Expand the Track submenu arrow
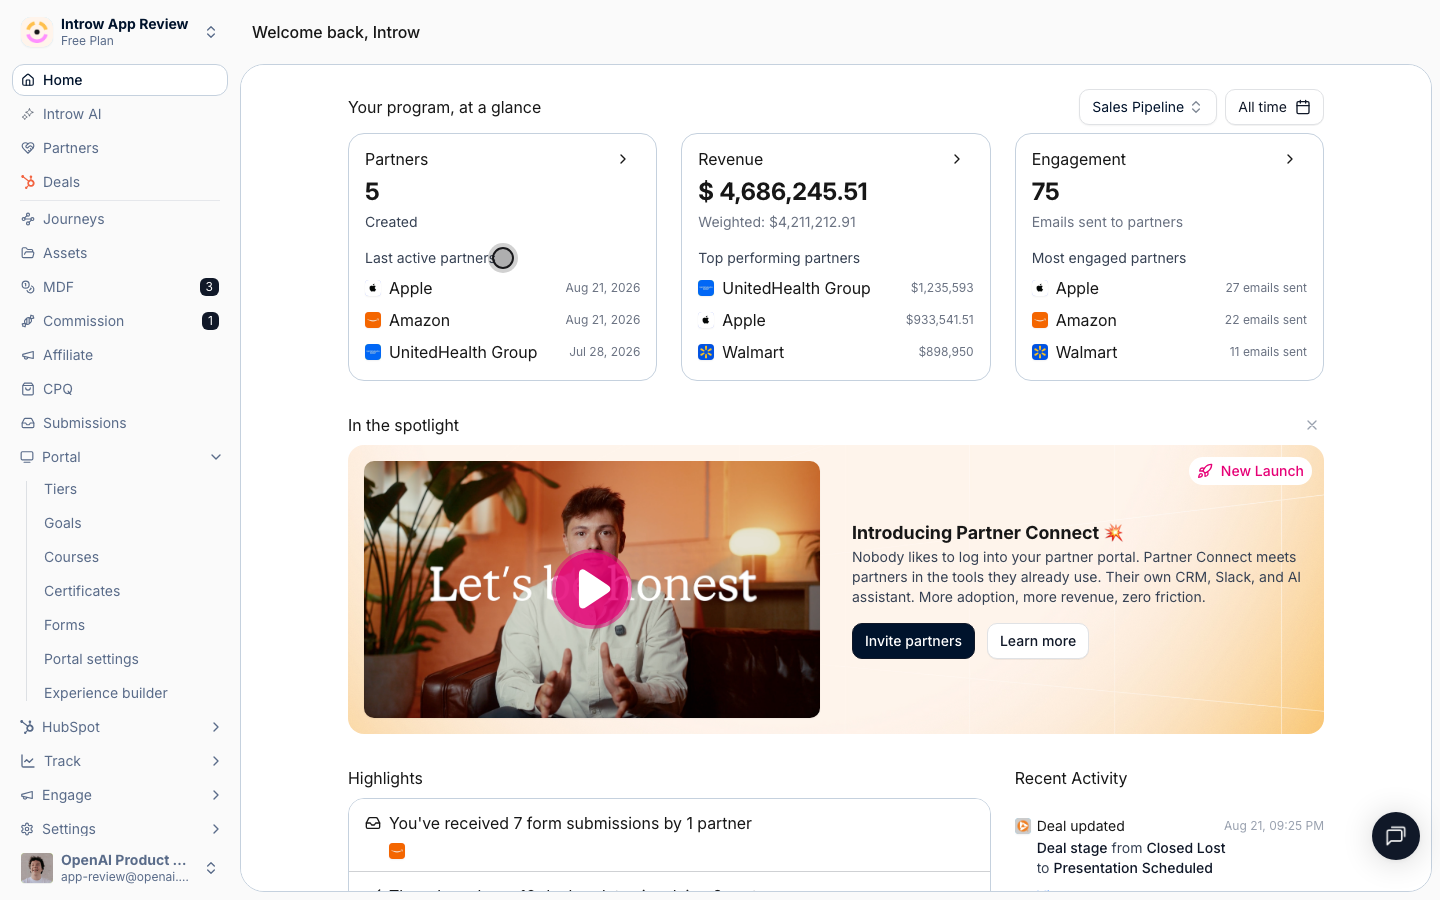Screen dimensions: 1440x900 pos(216,761)
